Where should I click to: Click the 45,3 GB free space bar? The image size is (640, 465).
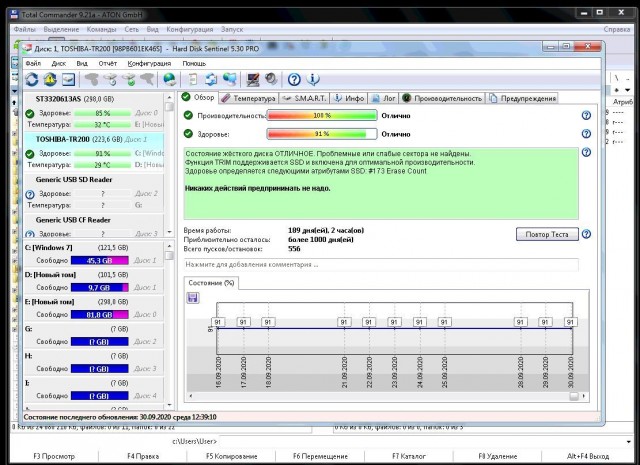100,260
